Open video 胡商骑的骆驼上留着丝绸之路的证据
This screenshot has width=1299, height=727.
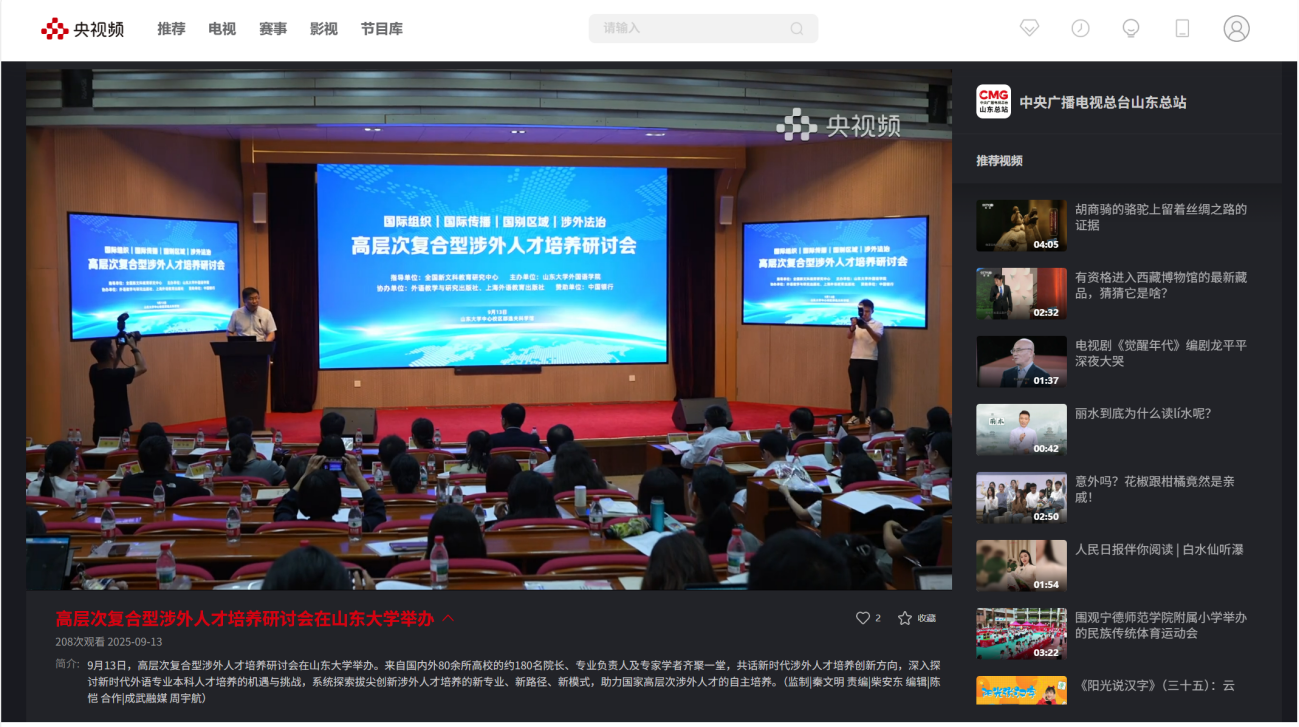(1160, 217)
